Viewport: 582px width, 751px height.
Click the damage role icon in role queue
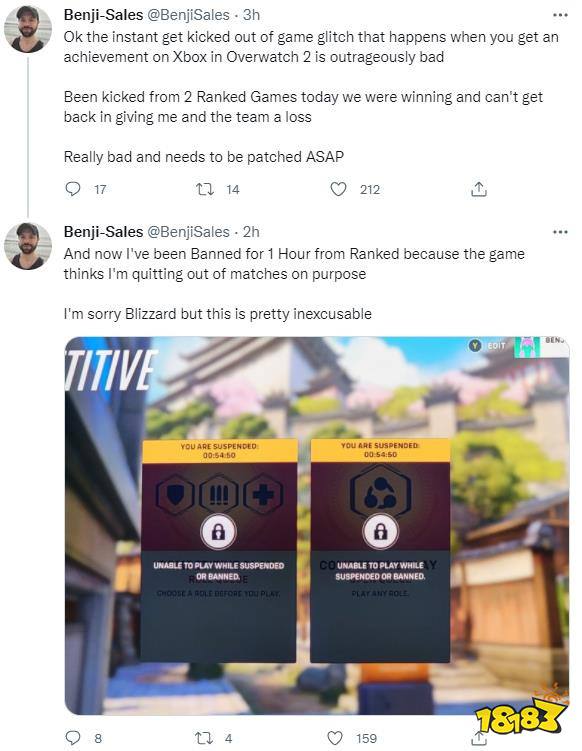(x=218, y=494)
